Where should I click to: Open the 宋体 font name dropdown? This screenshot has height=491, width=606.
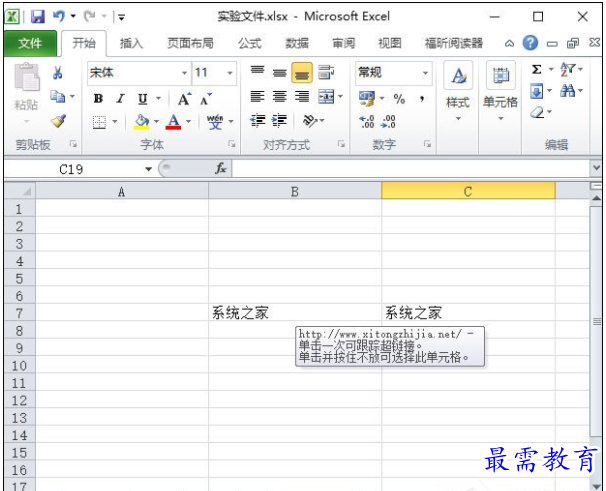click(x=185, y=73)
